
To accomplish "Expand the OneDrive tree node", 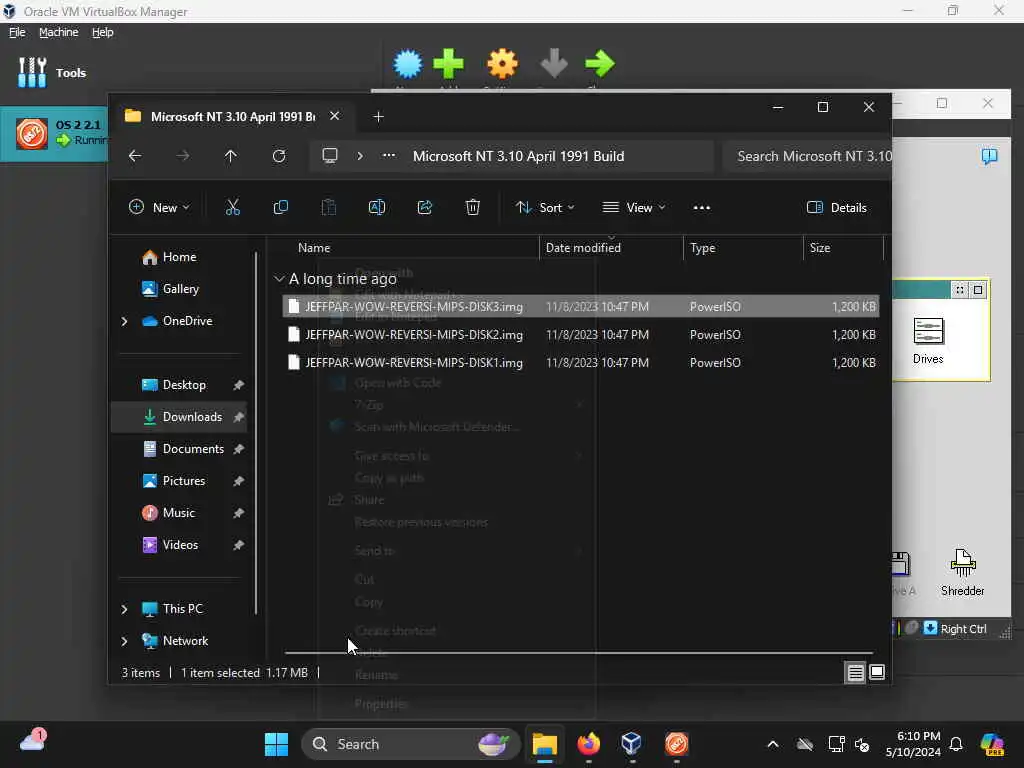I will [x=124, y=321].
